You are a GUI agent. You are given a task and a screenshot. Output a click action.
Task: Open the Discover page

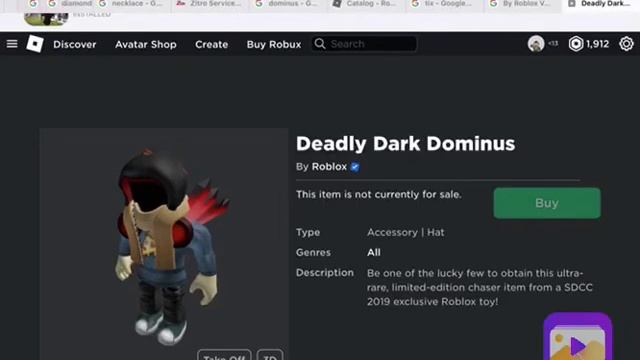(75, 44)
